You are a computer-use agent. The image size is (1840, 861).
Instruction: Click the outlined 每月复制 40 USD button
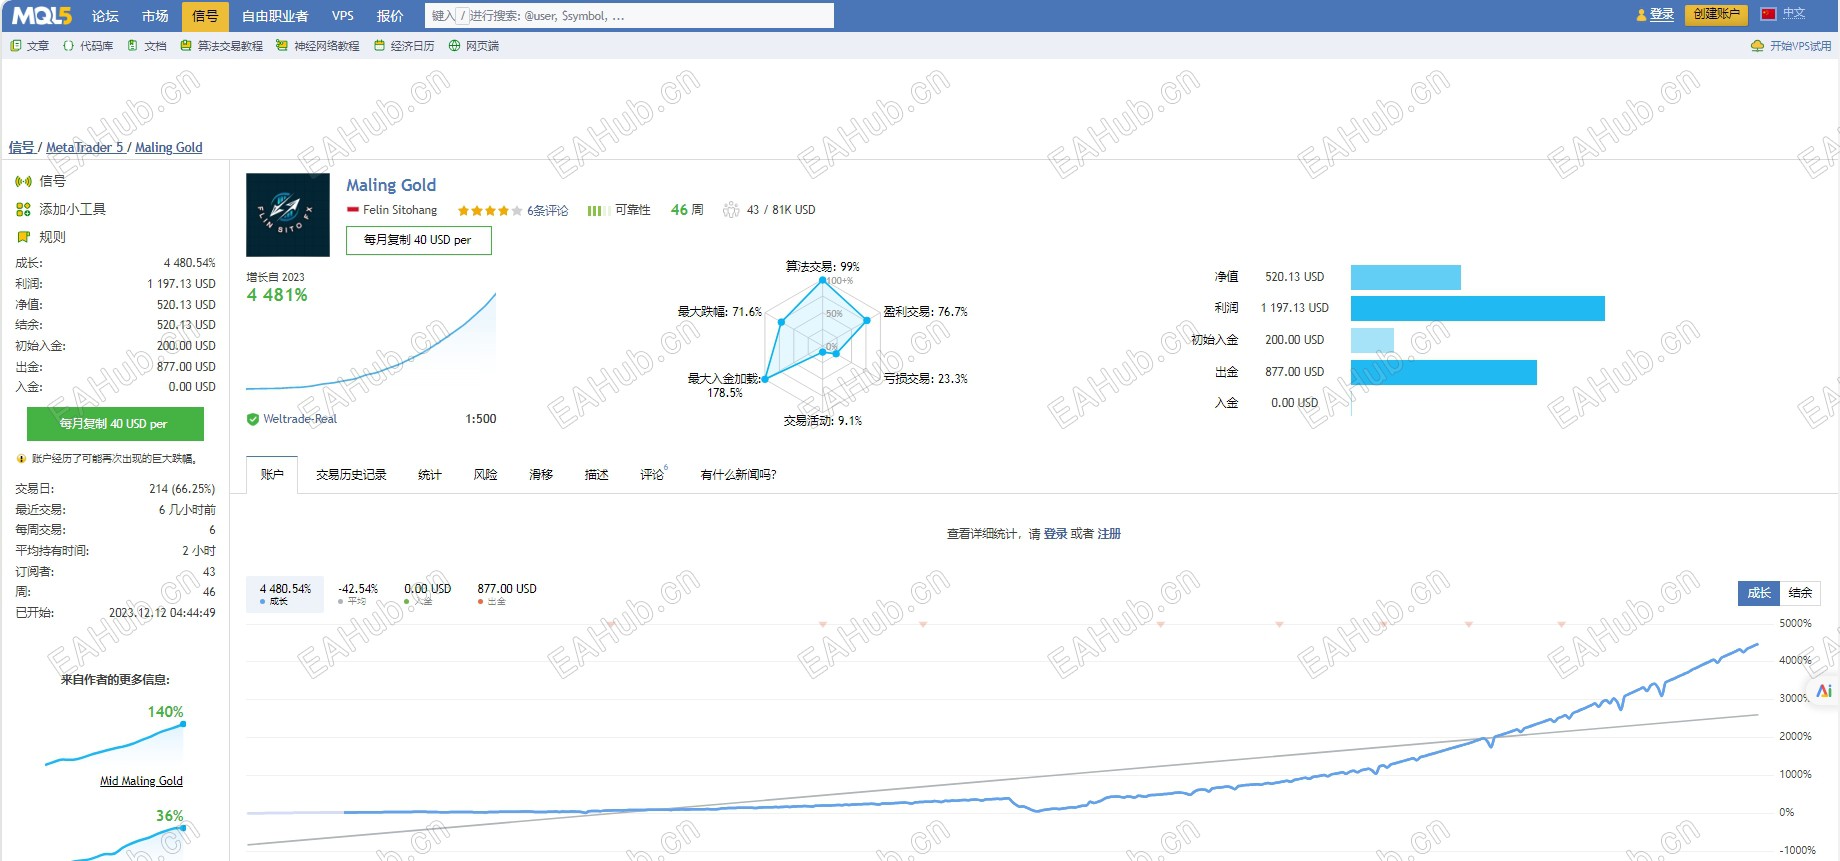[x=418, y=240]
